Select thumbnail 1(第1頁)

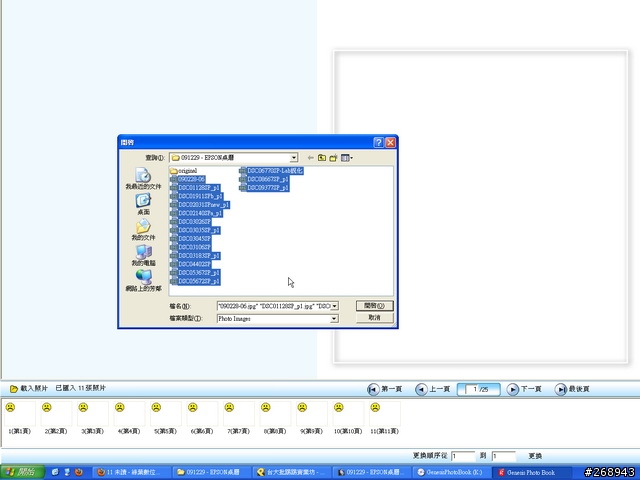[20, 417]
